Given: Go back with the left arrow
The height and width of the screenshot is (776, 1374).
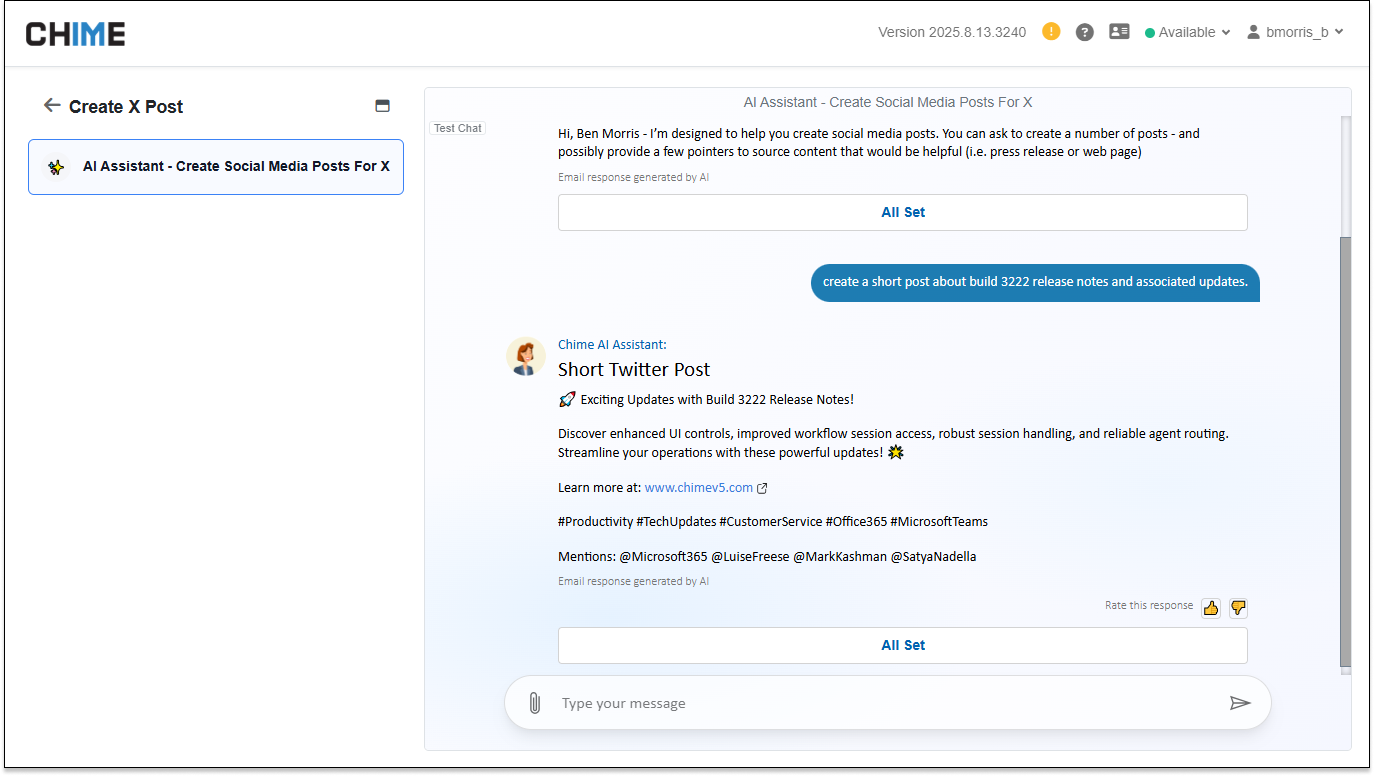Looking at the screenshot, I should (x=50, y=105).
